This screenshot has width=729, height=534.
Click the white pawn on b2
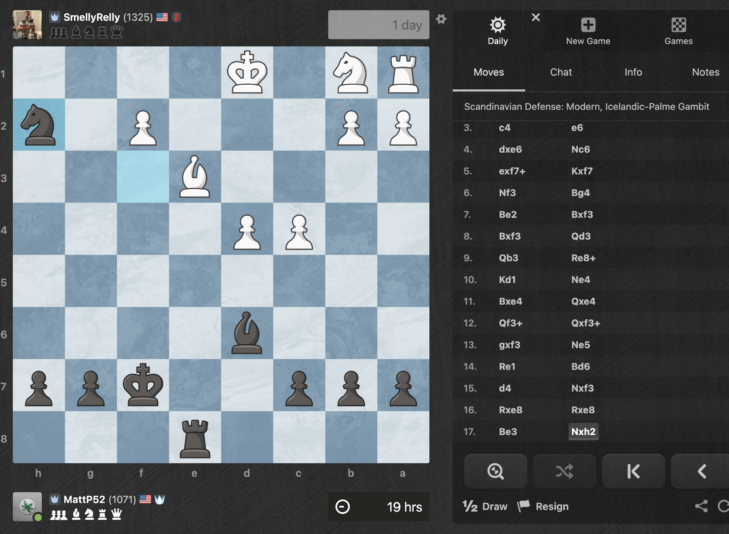351,125
